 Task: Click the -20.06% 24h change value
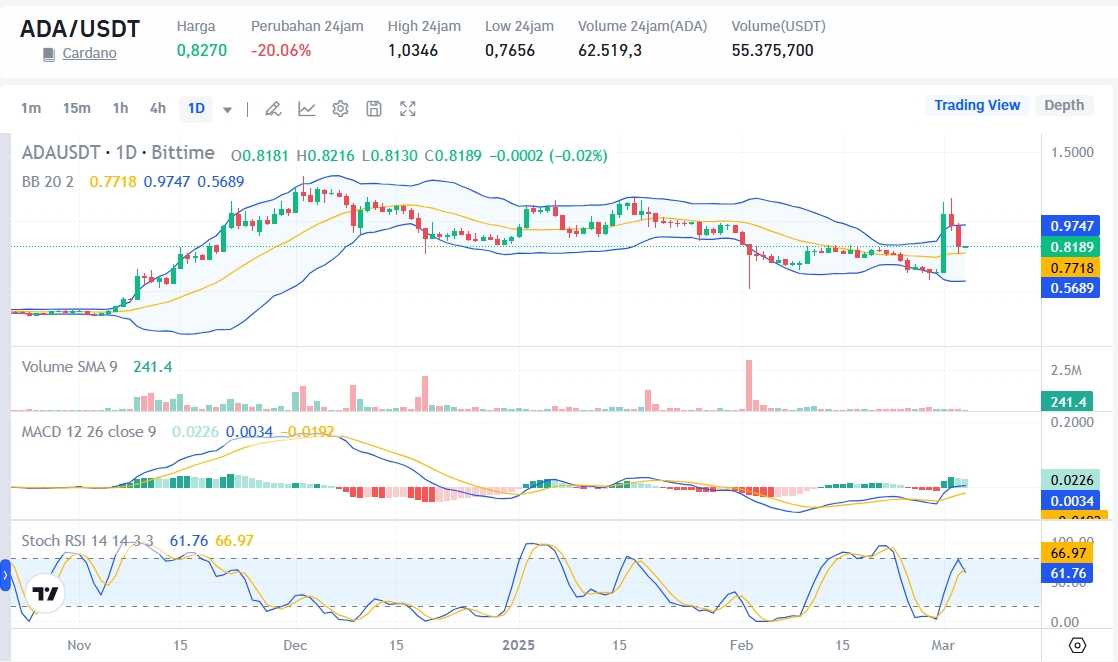tap(281, 51)
